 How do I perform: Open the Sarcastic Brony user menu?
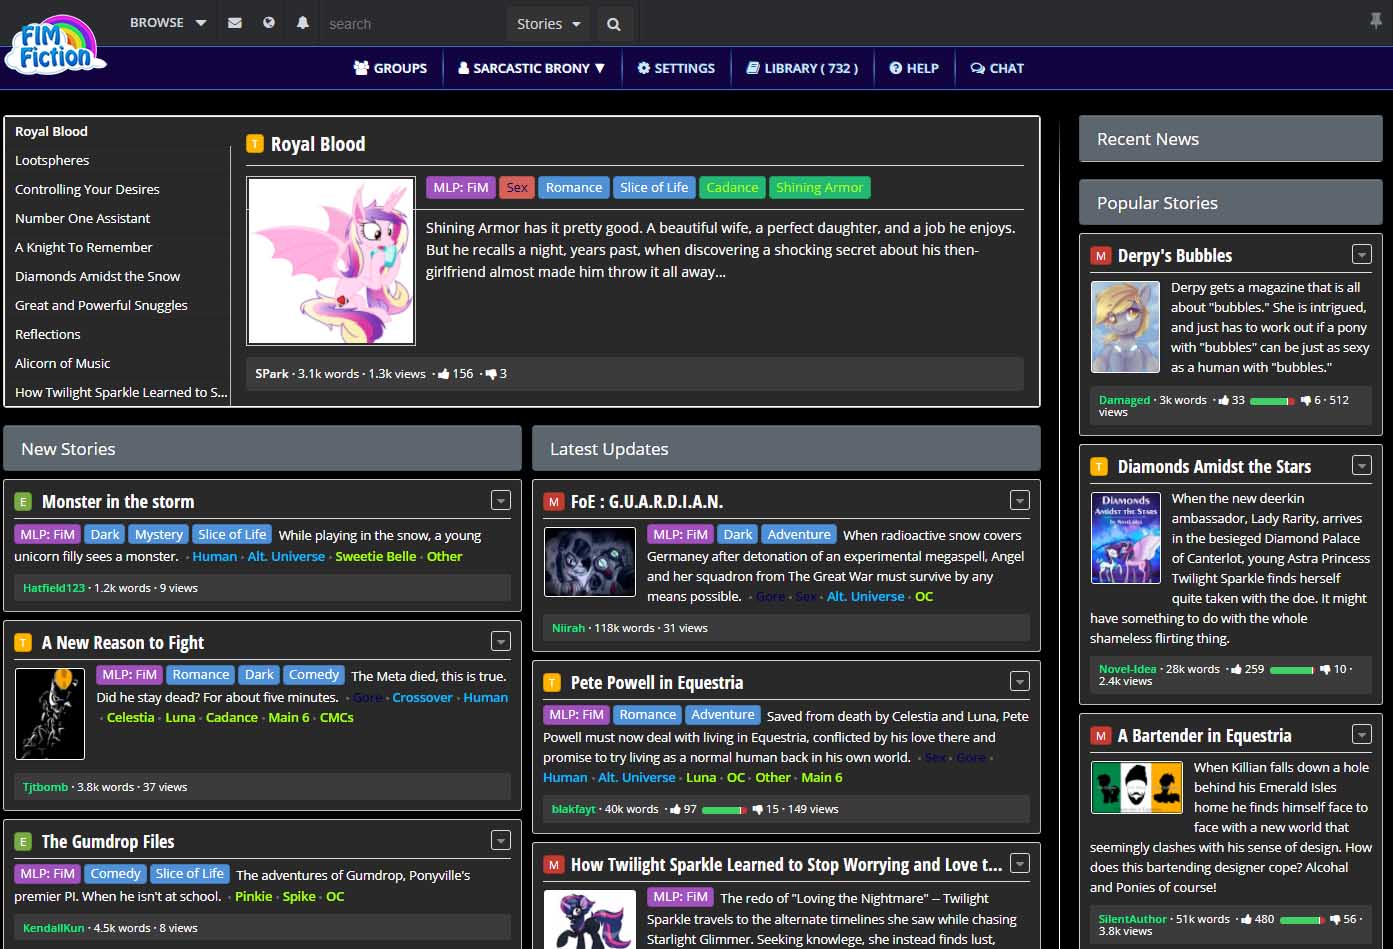pos(531,68)
